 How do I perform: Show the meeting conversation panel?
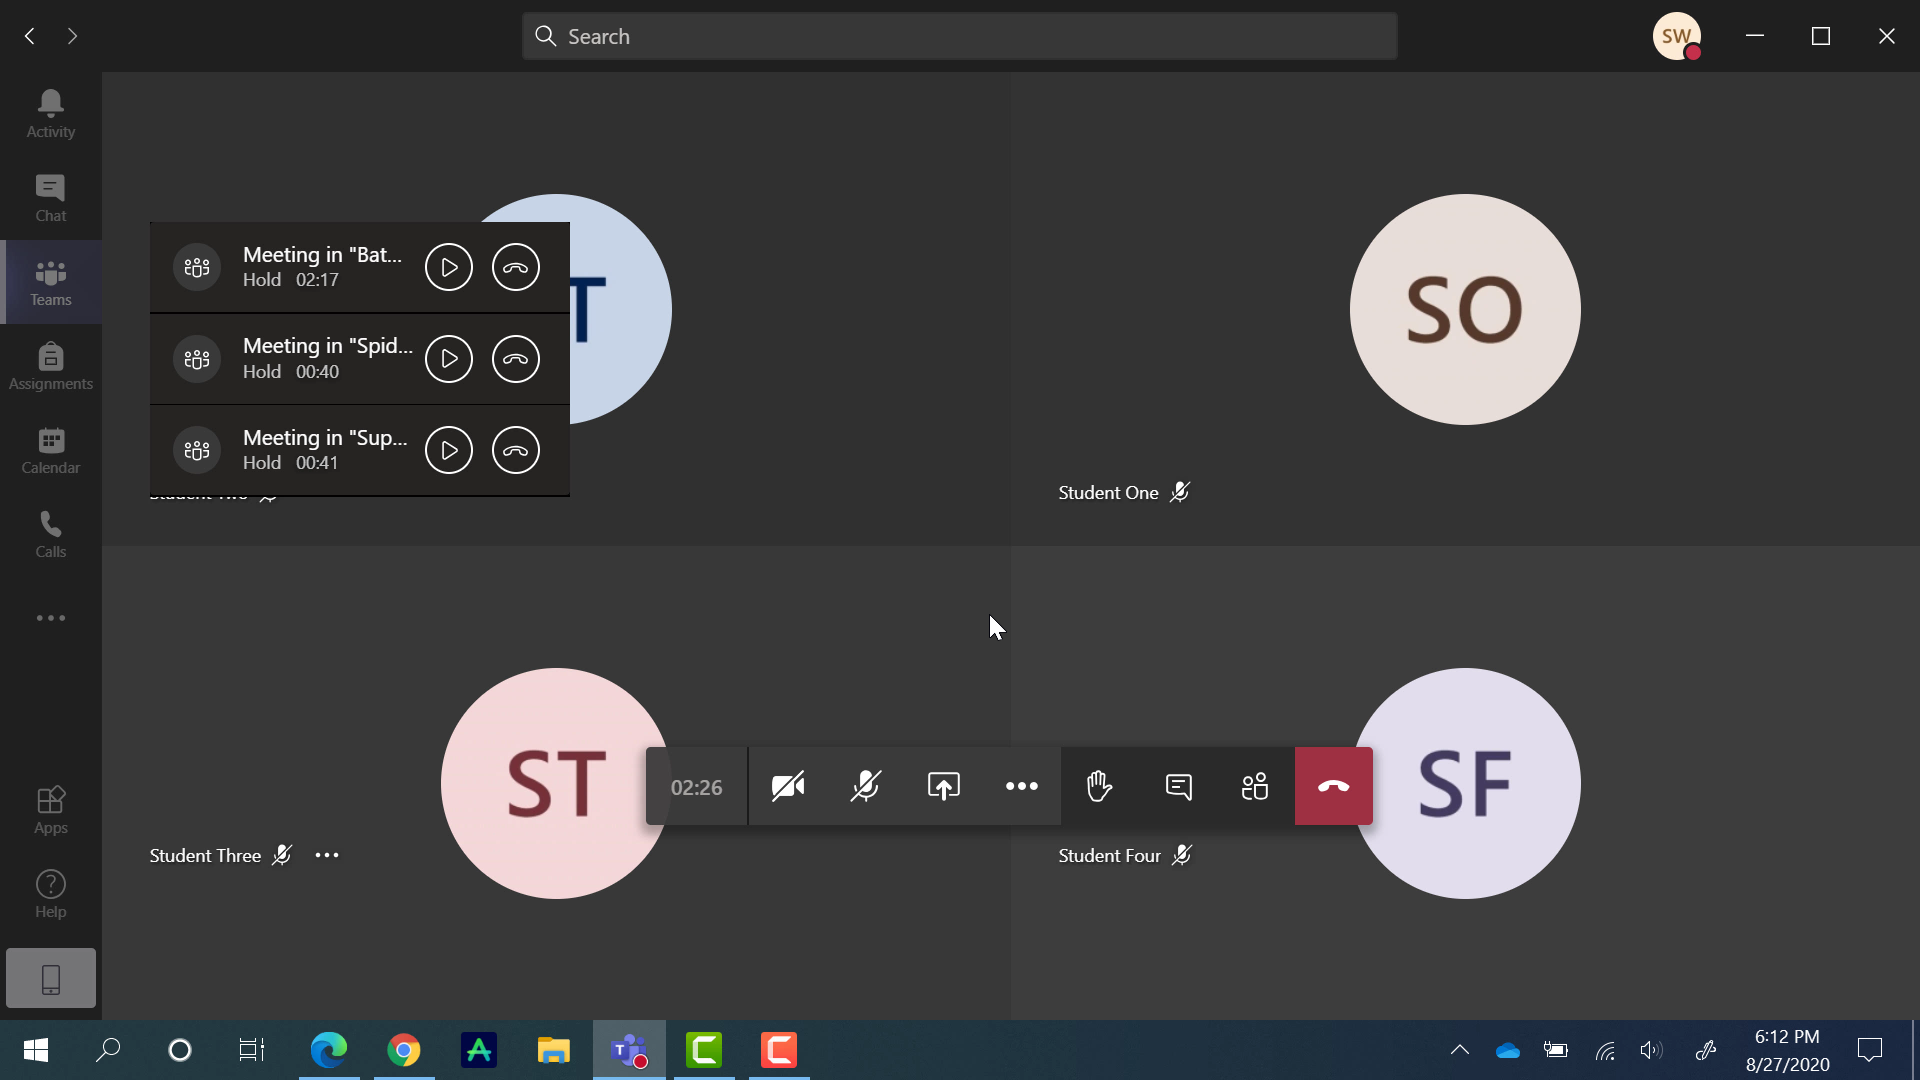[x=1178, y=786]
